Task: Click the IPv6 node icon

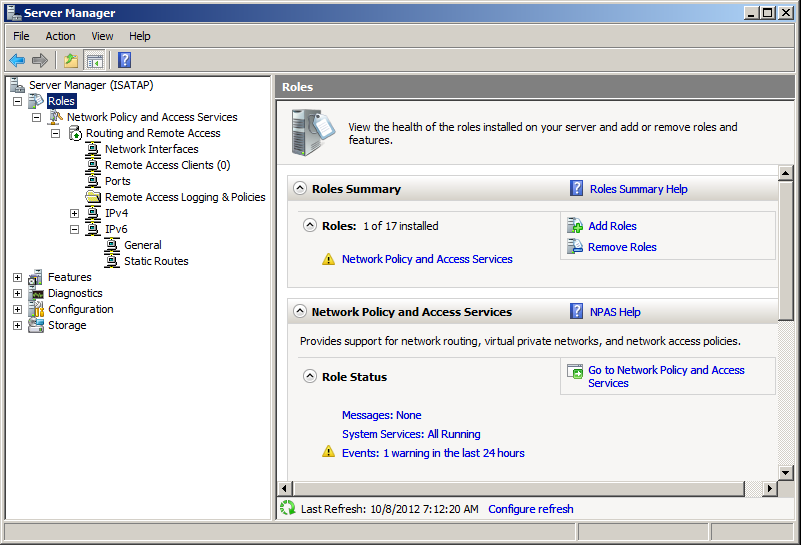Action: point(92,229)
